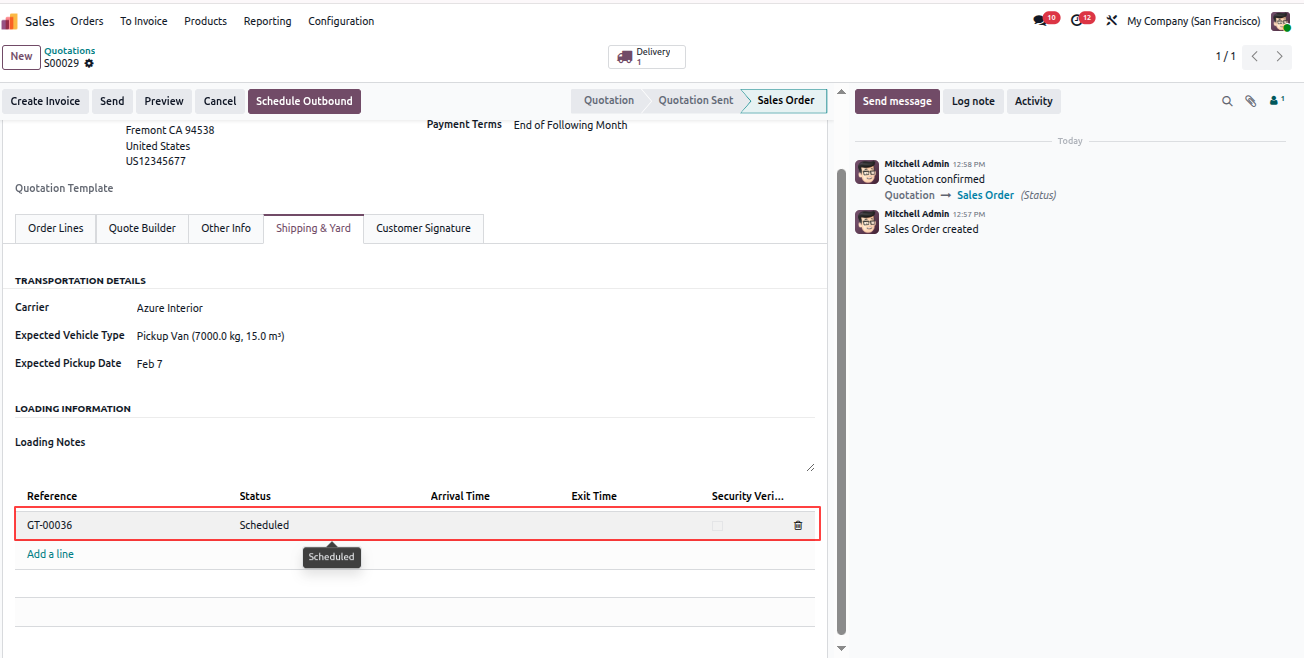
Task: Go to the previous record arrow
Action: (x=1255, y=57)
